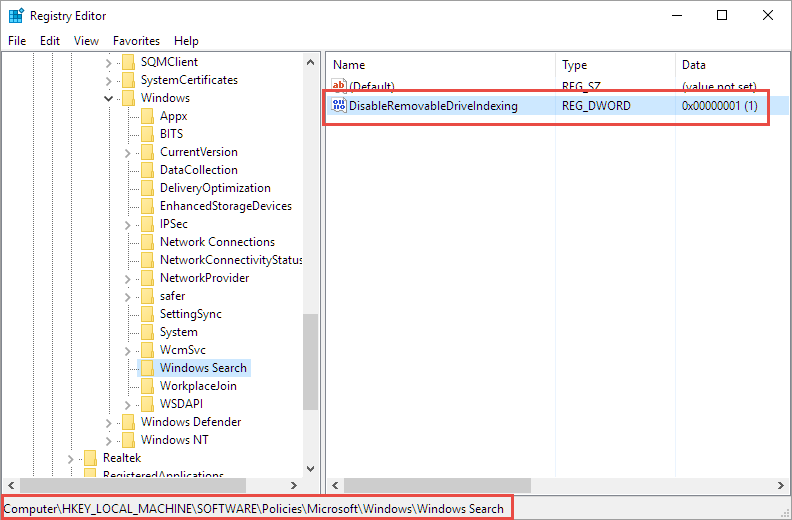Select the DeliveryOptimization key
Screen dimensions: 792x520
click(x=215, y=188)
